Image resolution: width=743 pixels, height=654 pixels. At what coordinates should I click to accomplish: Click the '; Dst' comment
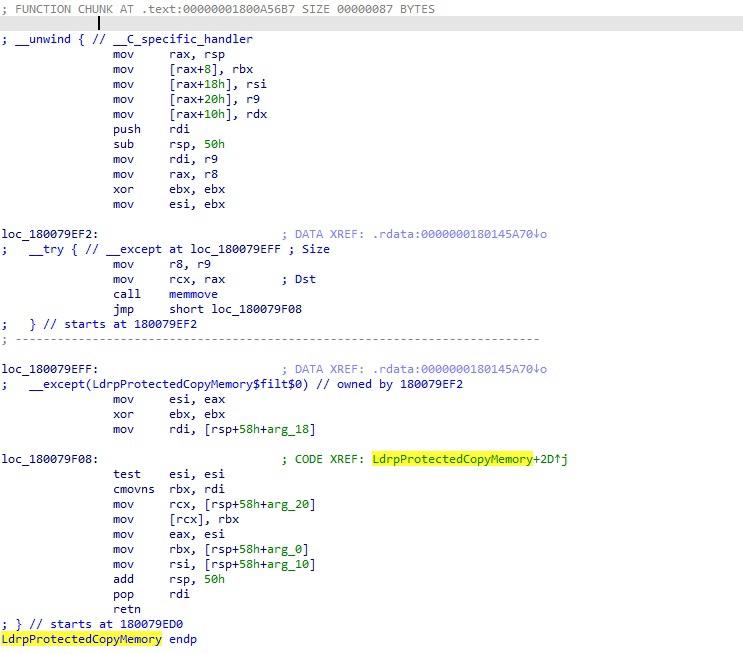[299, 280]
